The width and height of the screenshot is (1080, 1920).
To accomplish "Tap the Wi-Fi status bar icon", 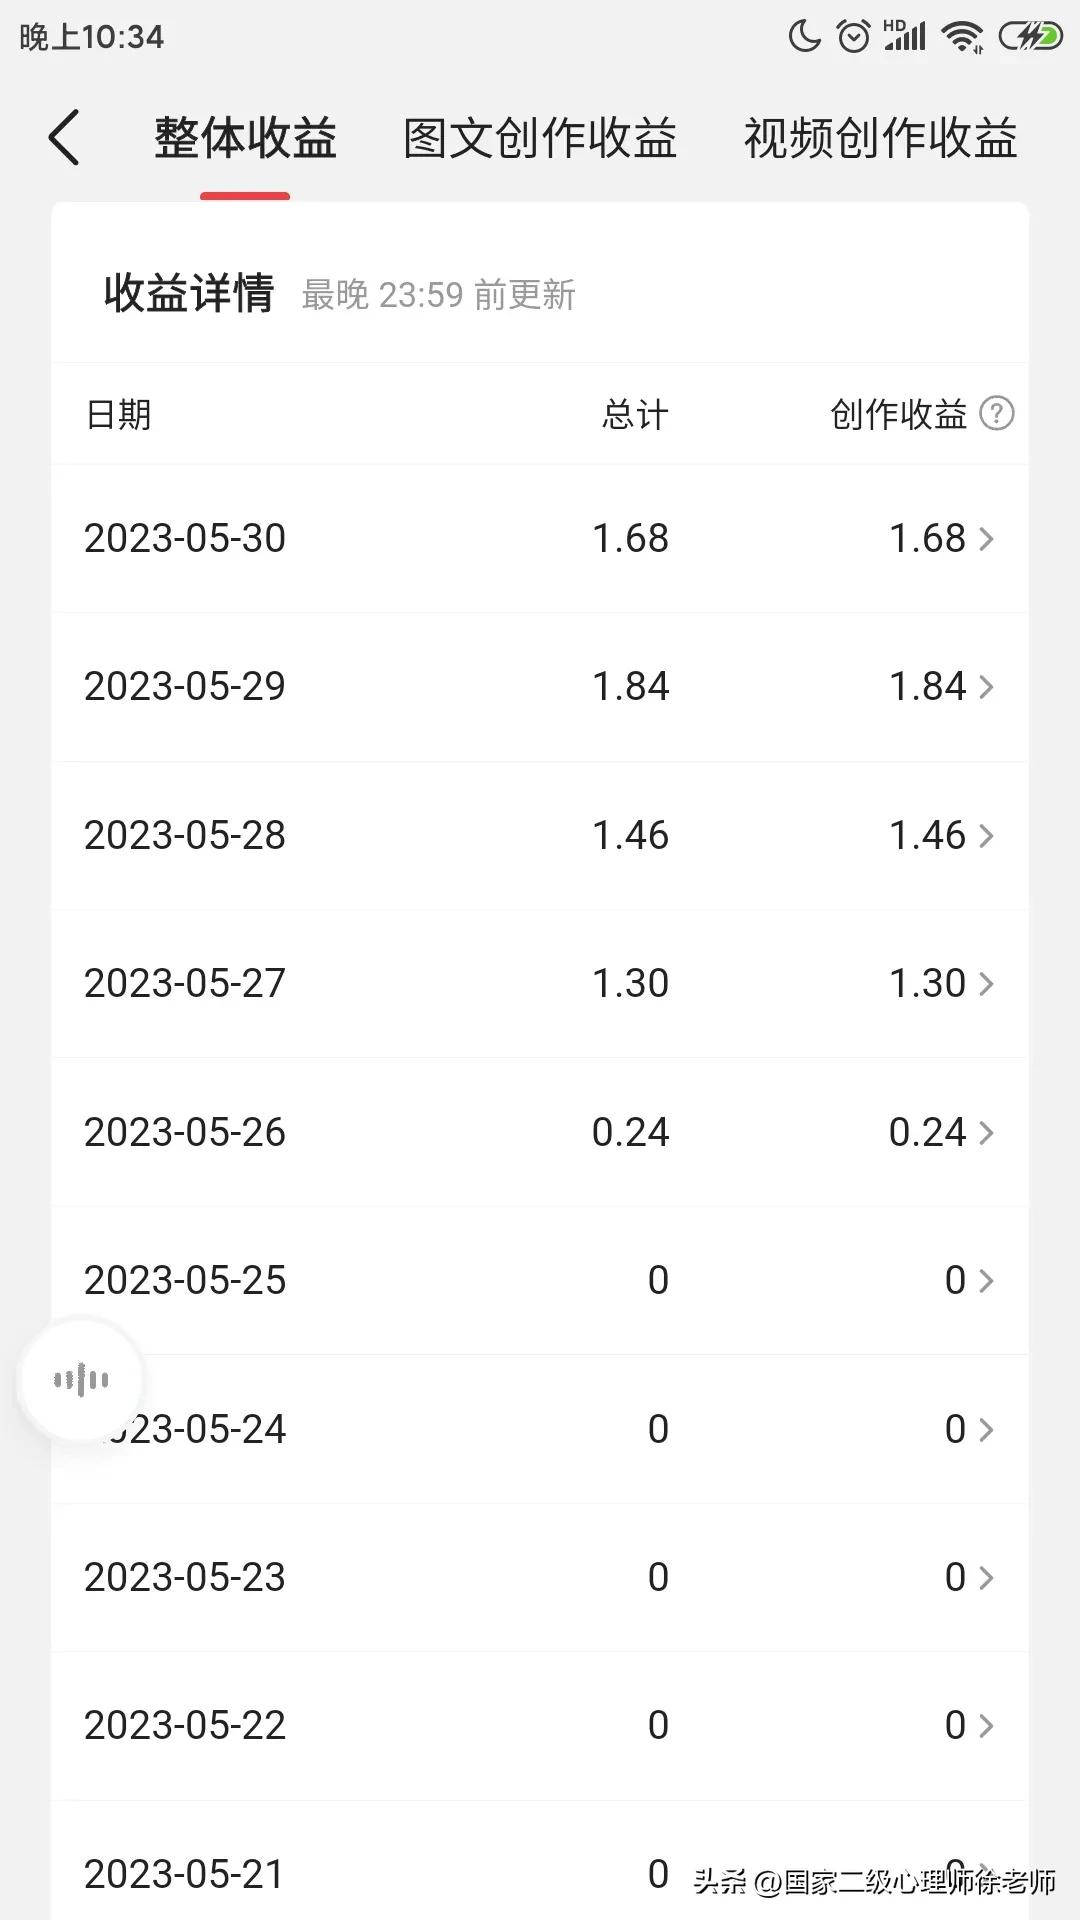I will (x=963, y=37).
